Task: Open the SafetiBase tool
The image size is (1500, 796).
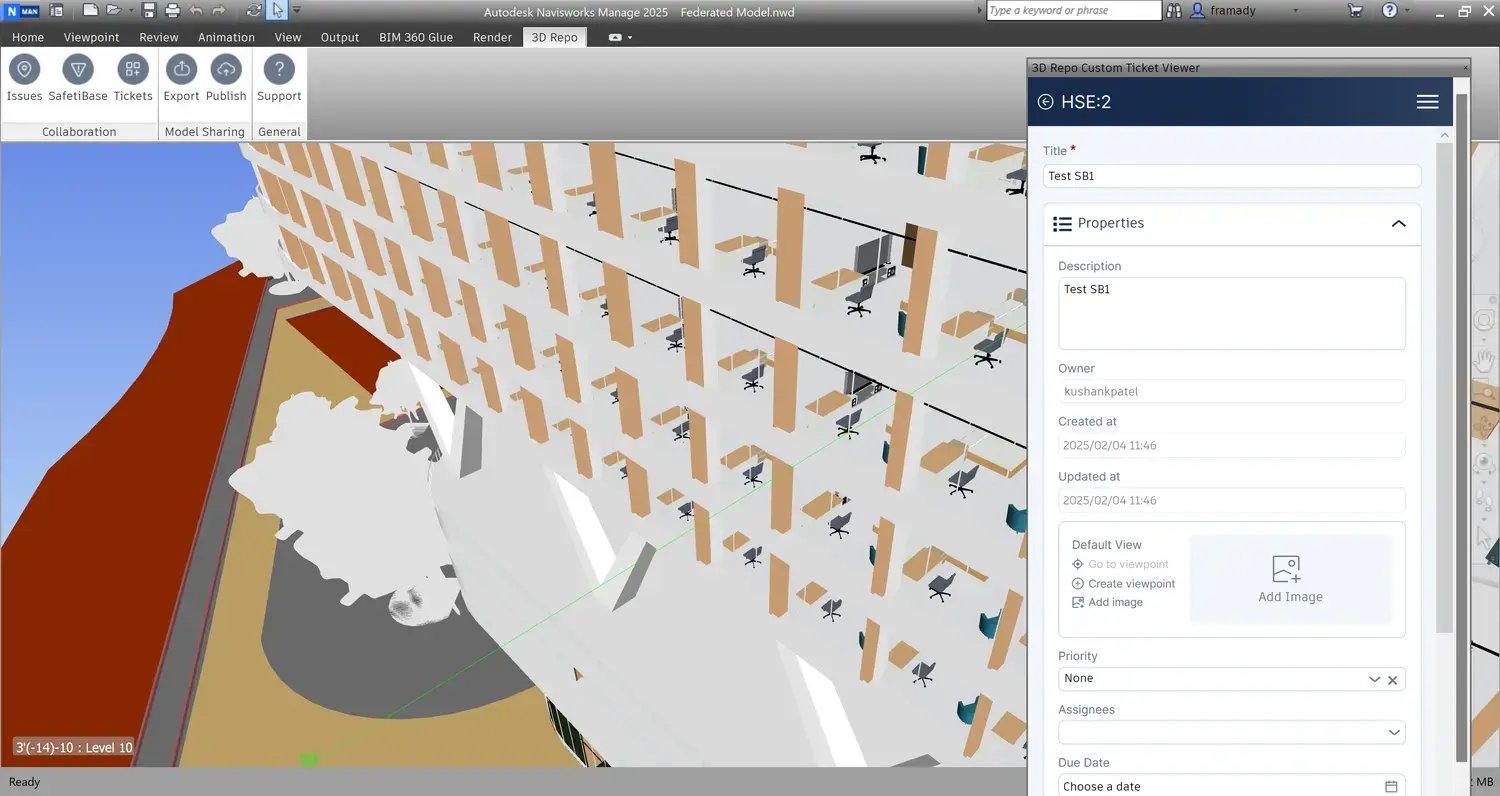Action: coord(78,79)
